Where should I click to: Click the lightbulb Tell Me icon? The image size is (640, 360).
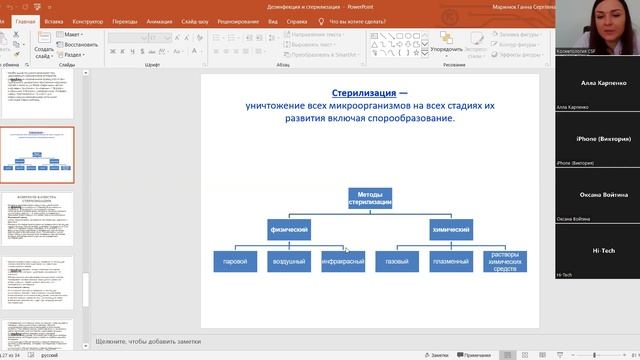click(x=321, y=21)
